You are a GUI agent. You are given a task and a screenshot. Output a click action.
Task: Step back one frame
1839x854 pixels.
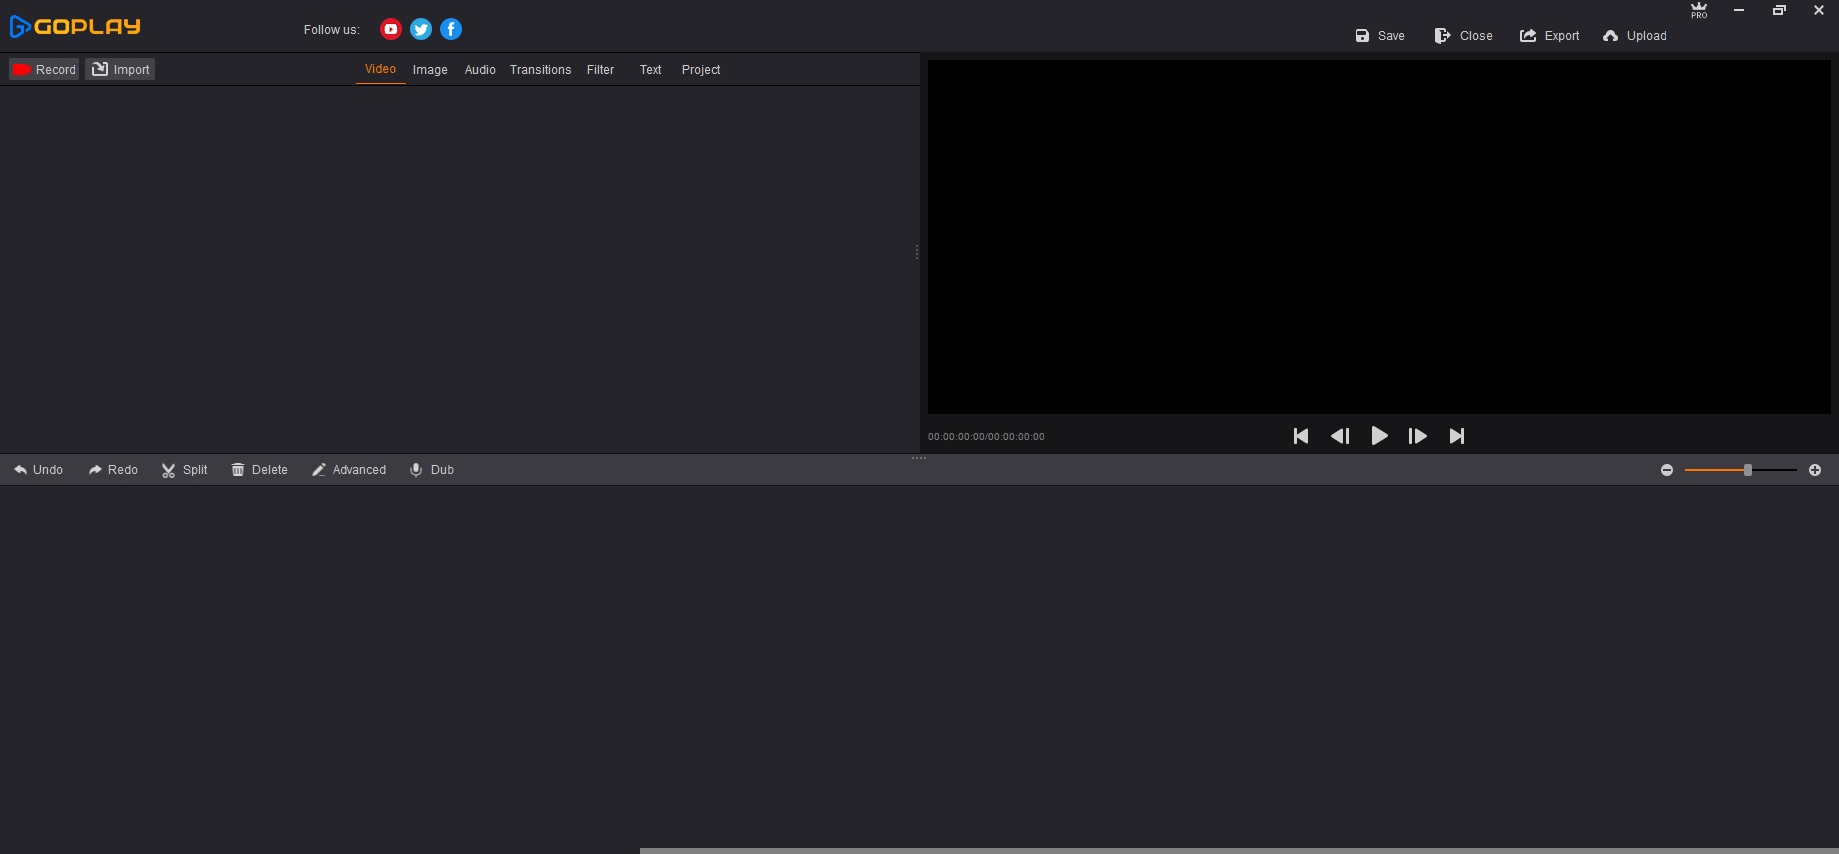click(x=1340, y=436)
